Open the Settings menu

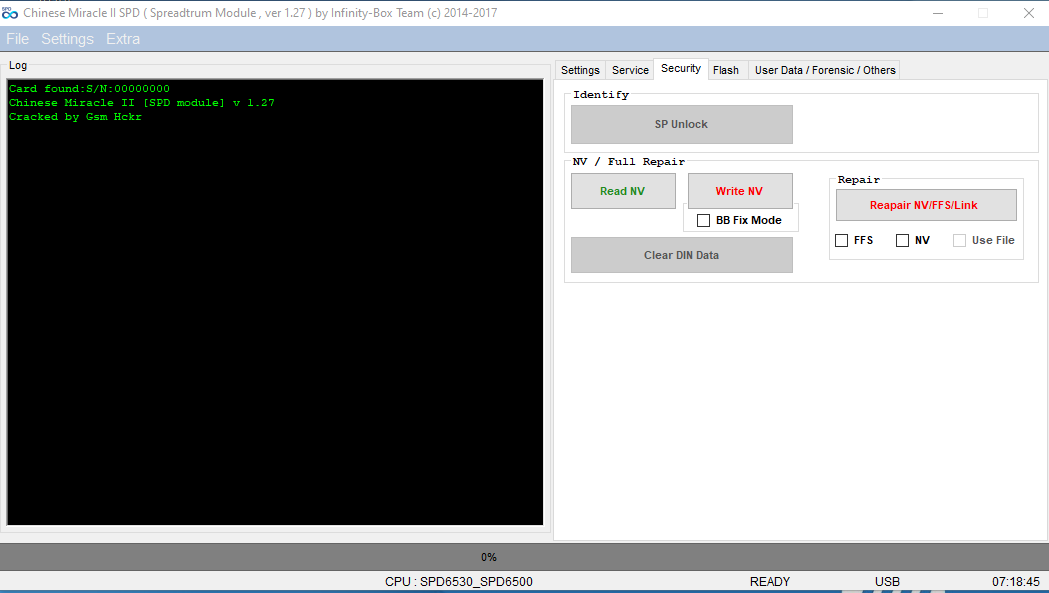(68, 39)
